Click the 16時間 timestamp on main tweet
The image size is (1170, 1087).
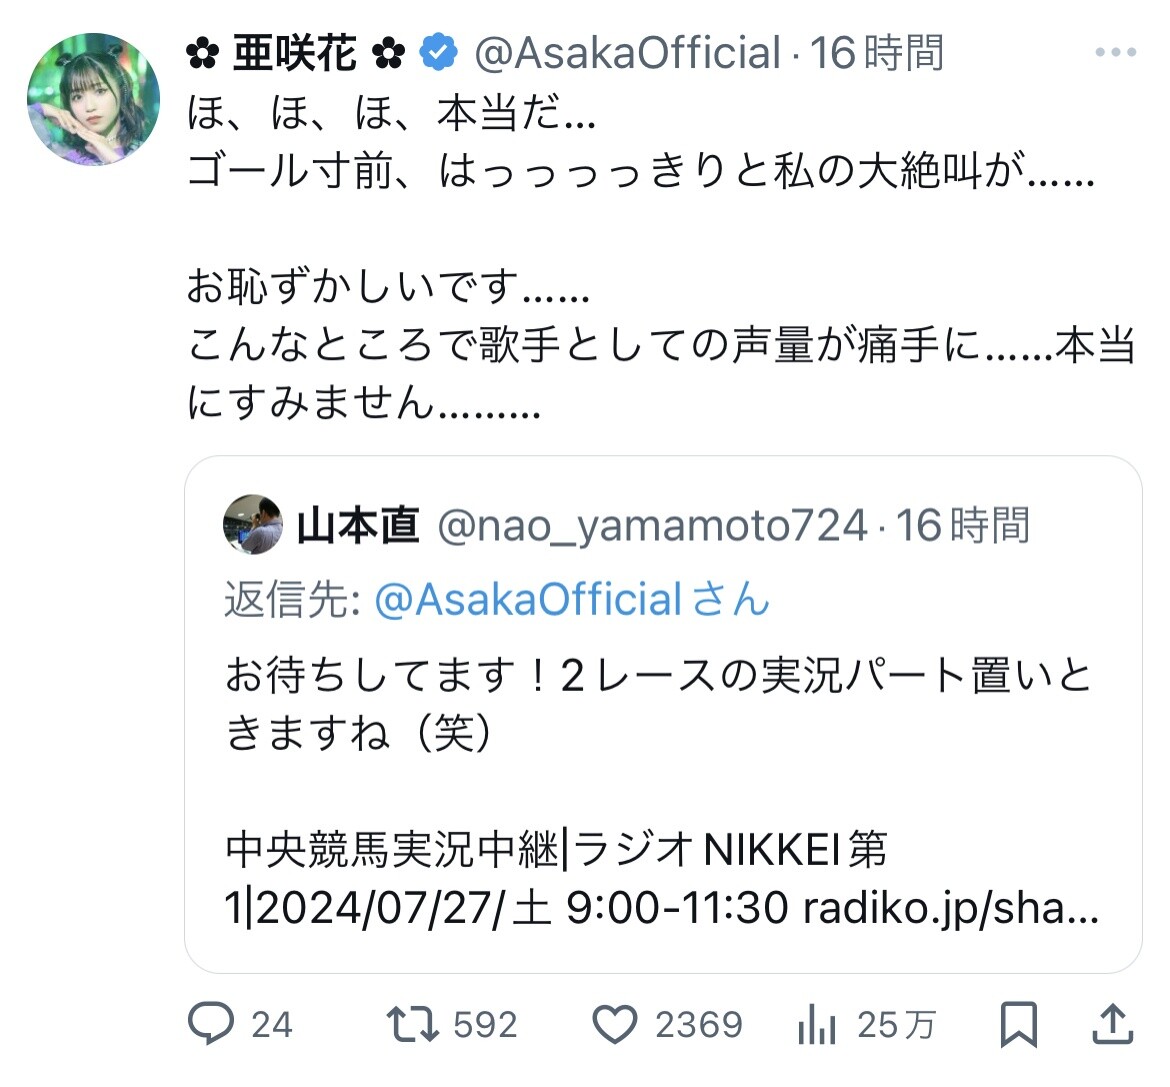point(877,53)
